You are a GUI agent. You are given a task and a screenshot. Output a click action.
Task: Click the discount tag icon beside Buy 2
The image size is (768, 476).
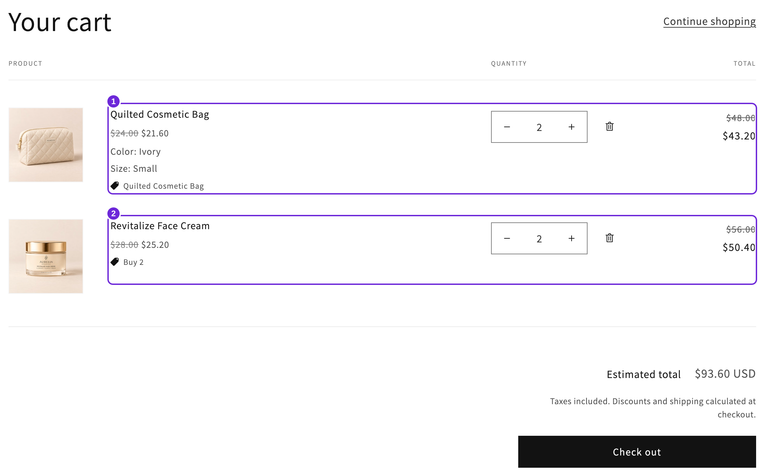(115, 262)
